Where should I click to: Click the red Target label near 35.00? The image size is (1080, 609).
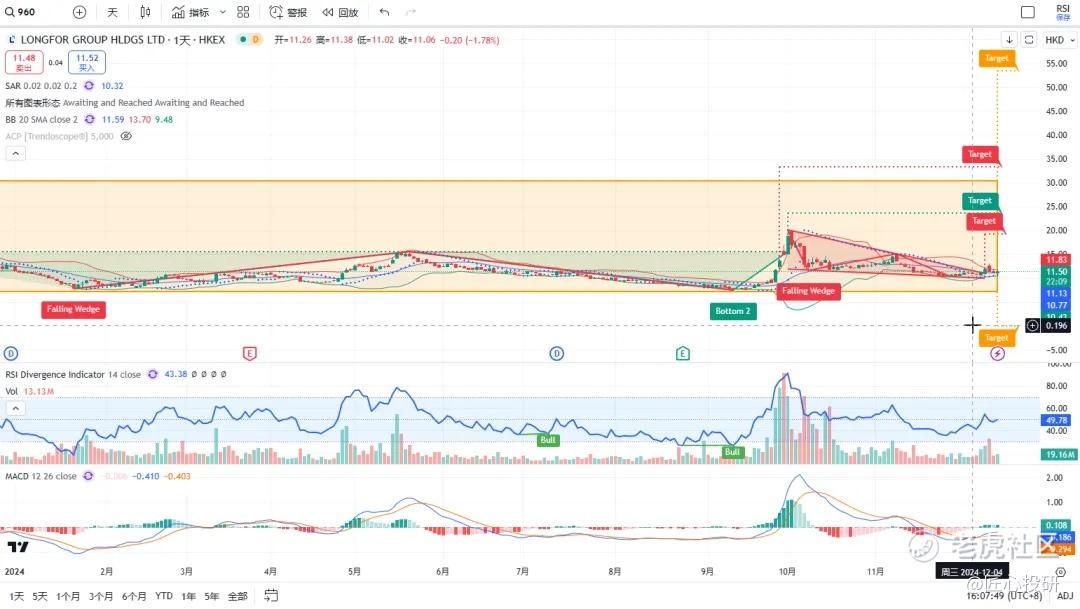click(x=979, y=154)
